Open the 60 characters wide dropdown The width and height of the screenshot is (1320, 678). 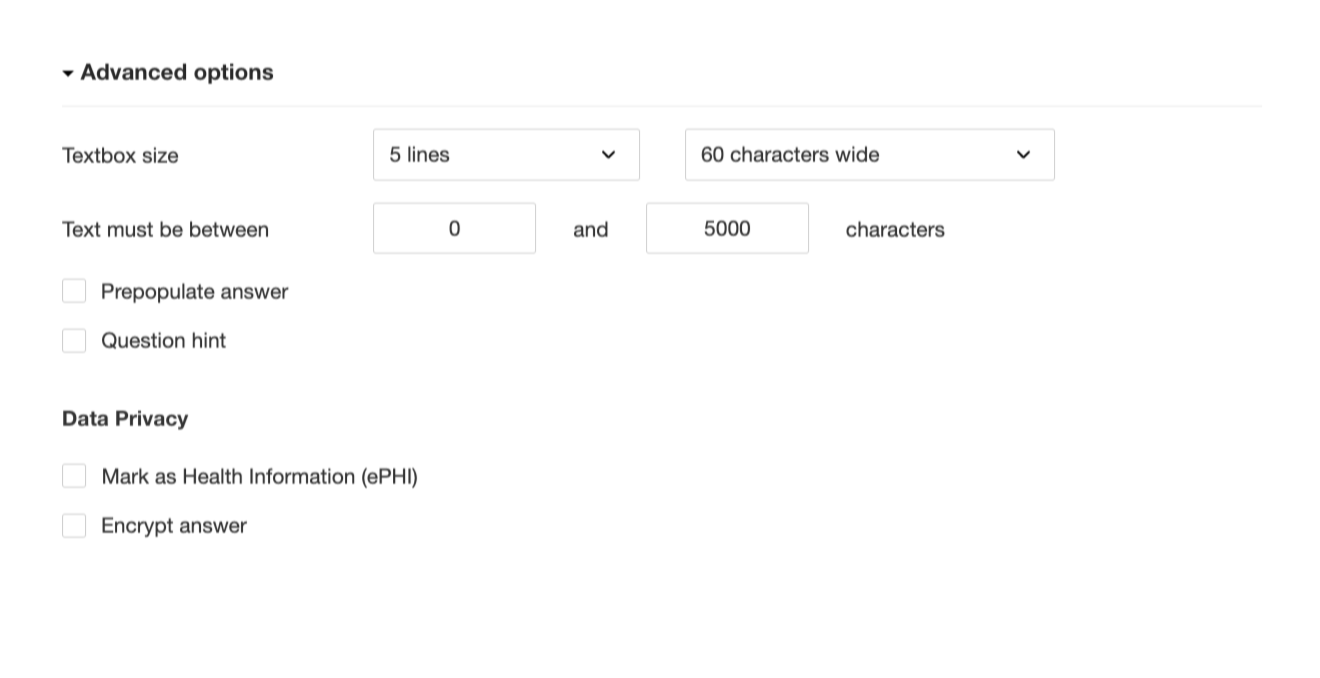[x=868, y=155]
